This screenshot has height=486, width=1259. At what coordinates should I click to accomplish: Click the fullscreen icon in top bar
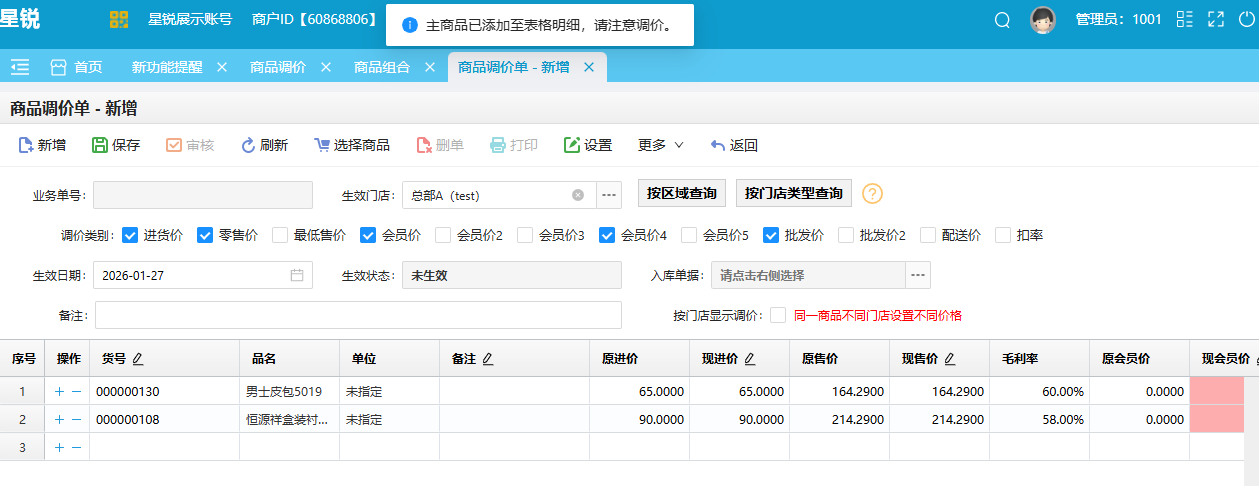(1216, 19)
